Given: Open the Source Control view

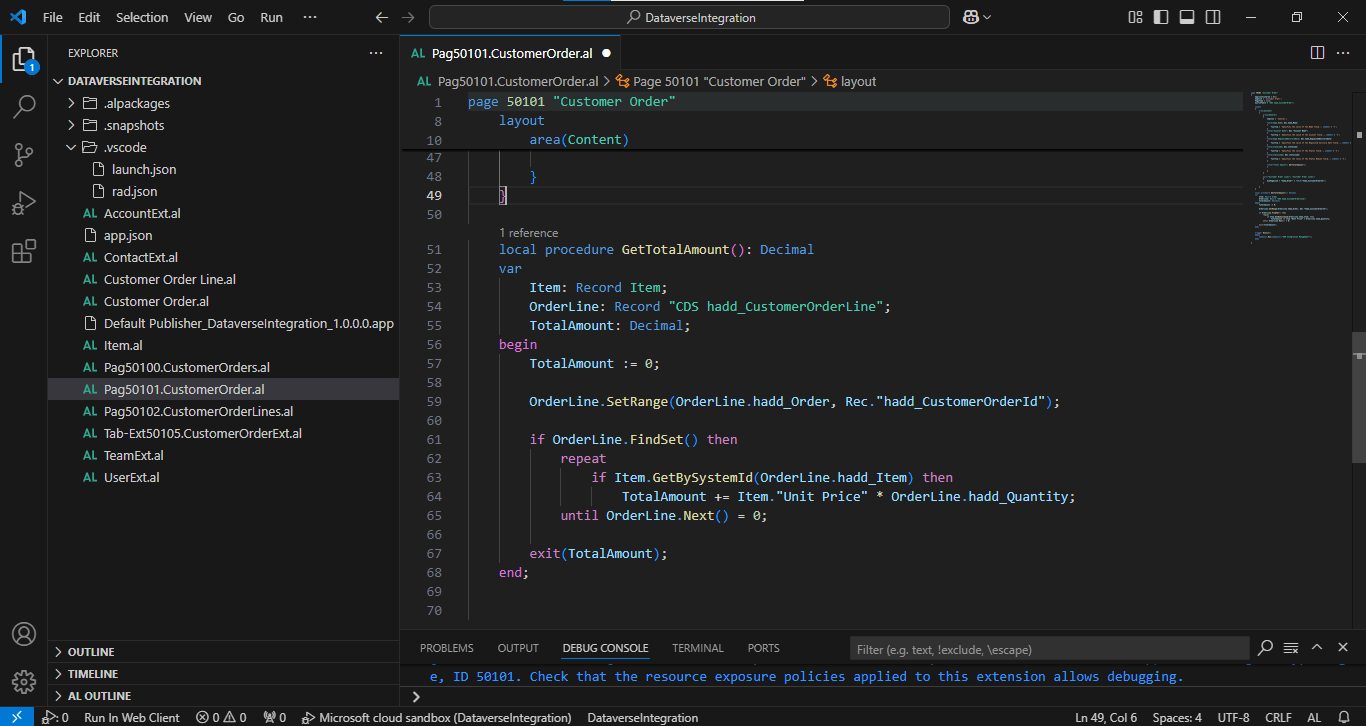Looking at the screenshot, I should 24,155.
